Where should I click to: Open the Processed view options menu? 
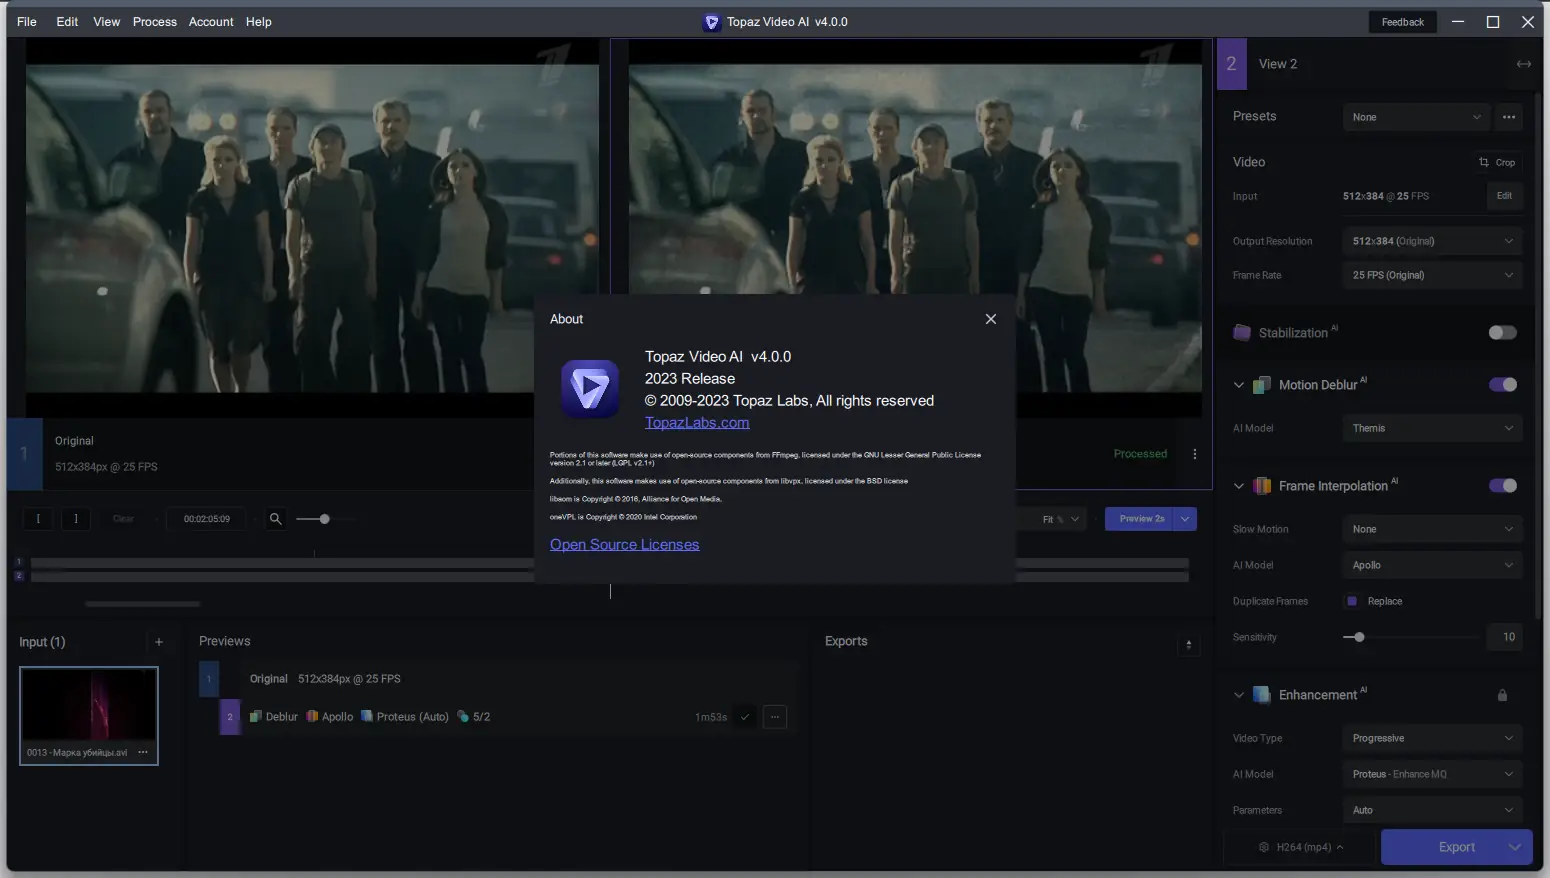tap(1195, 454)
